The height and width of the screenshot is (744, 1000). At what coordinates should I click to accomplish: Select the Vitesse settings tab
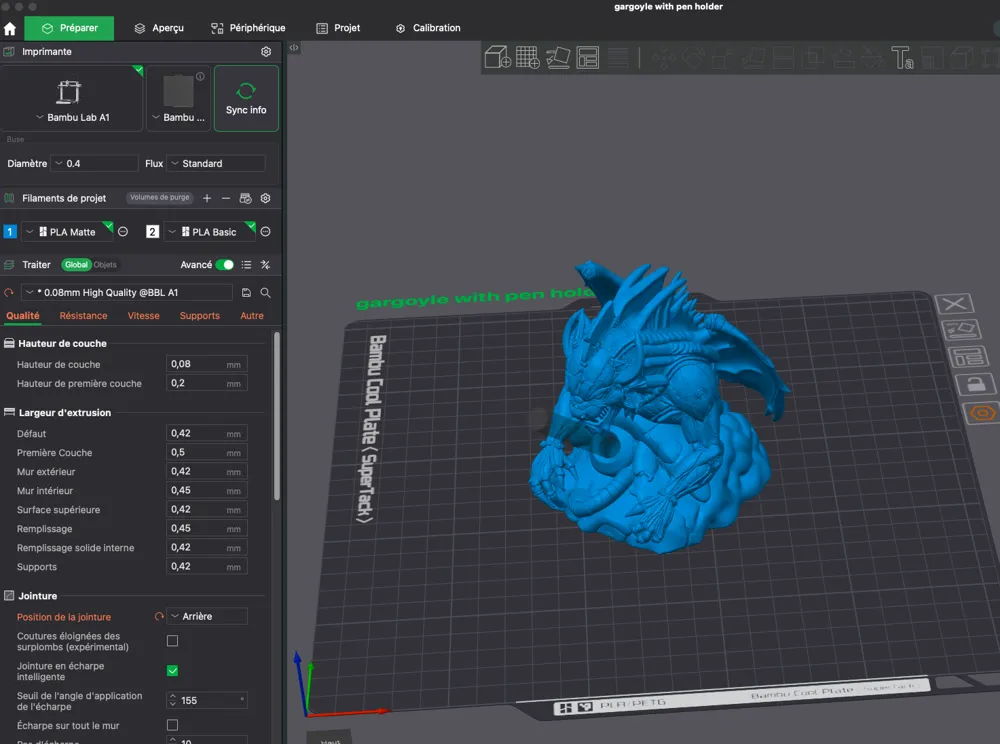click(143, 316)
